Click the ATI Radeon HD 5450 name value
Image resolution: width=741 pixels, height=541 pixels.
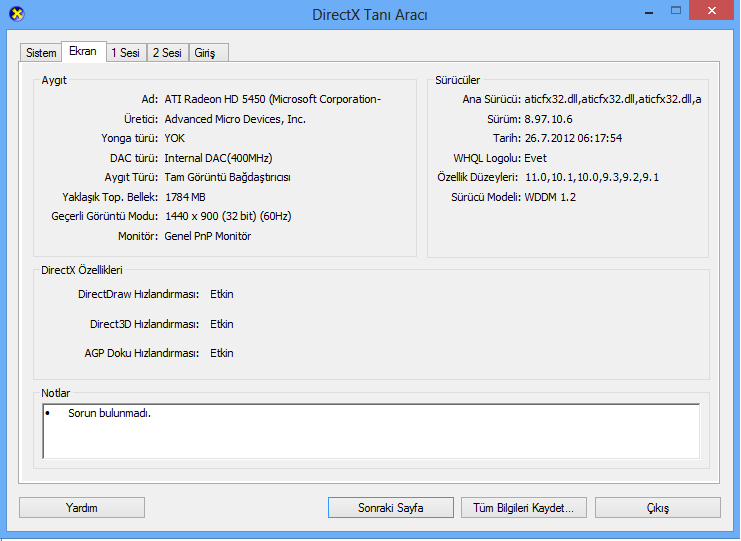[273, 99]
